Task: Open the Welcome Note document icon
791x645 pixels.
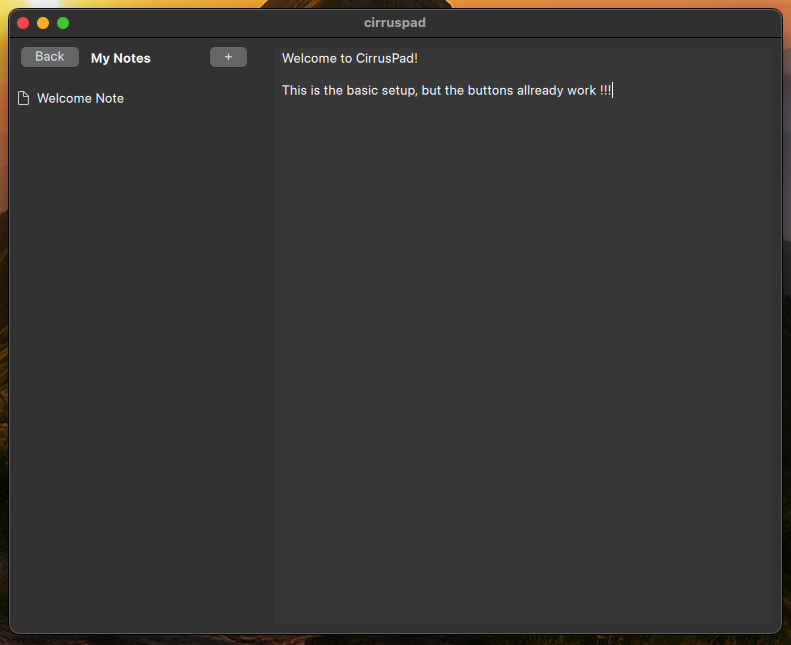Action: tap(24, 98)
